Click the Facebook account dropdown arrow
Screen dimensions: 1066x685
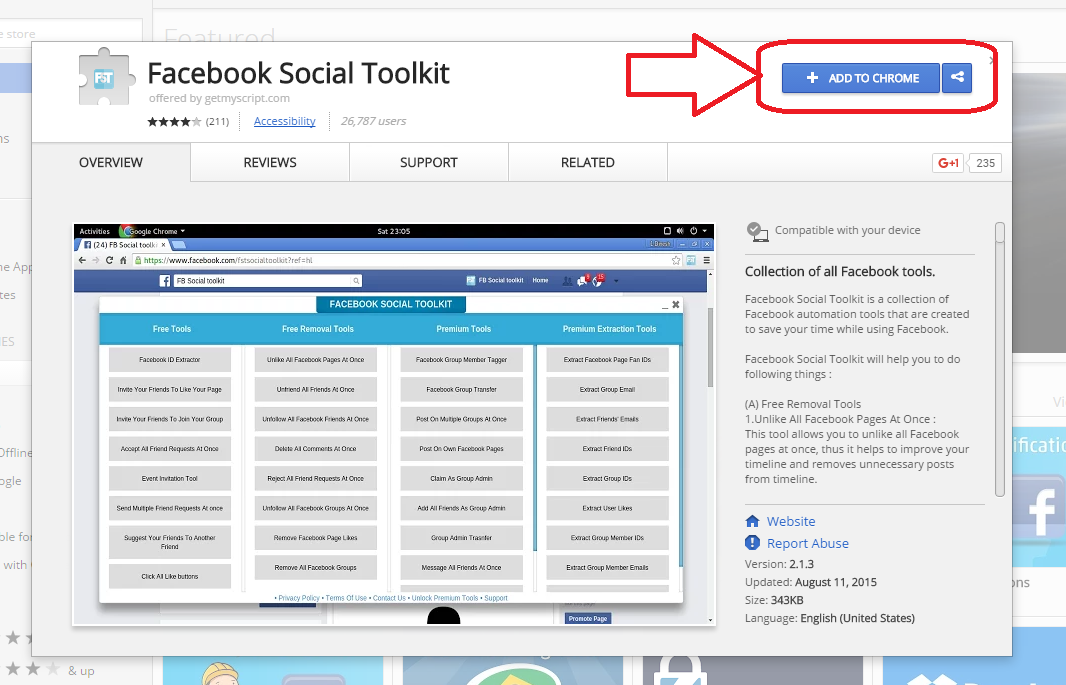616,281
